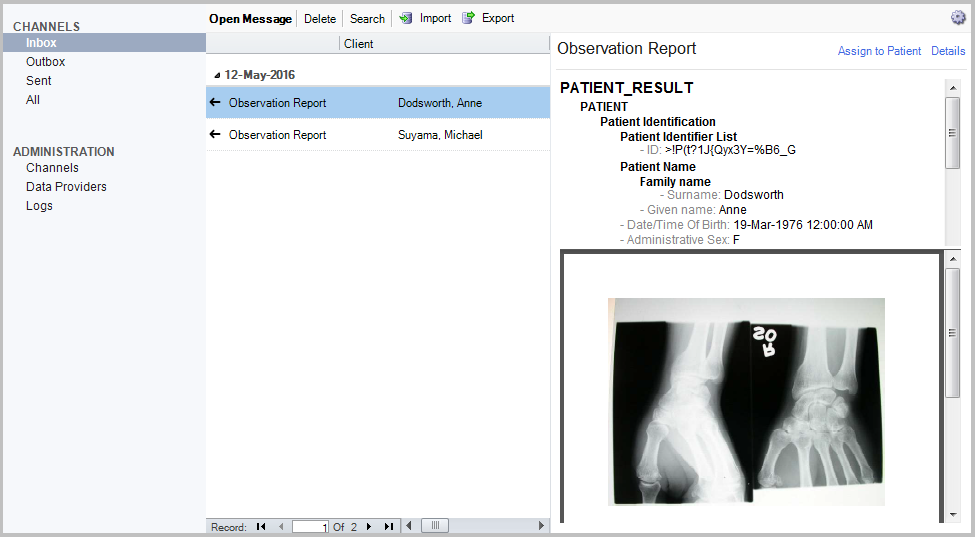Jump to first record with navigator button
Image resolution: width=975 pixels, height=537 pixels.
[x=261, y=526]
